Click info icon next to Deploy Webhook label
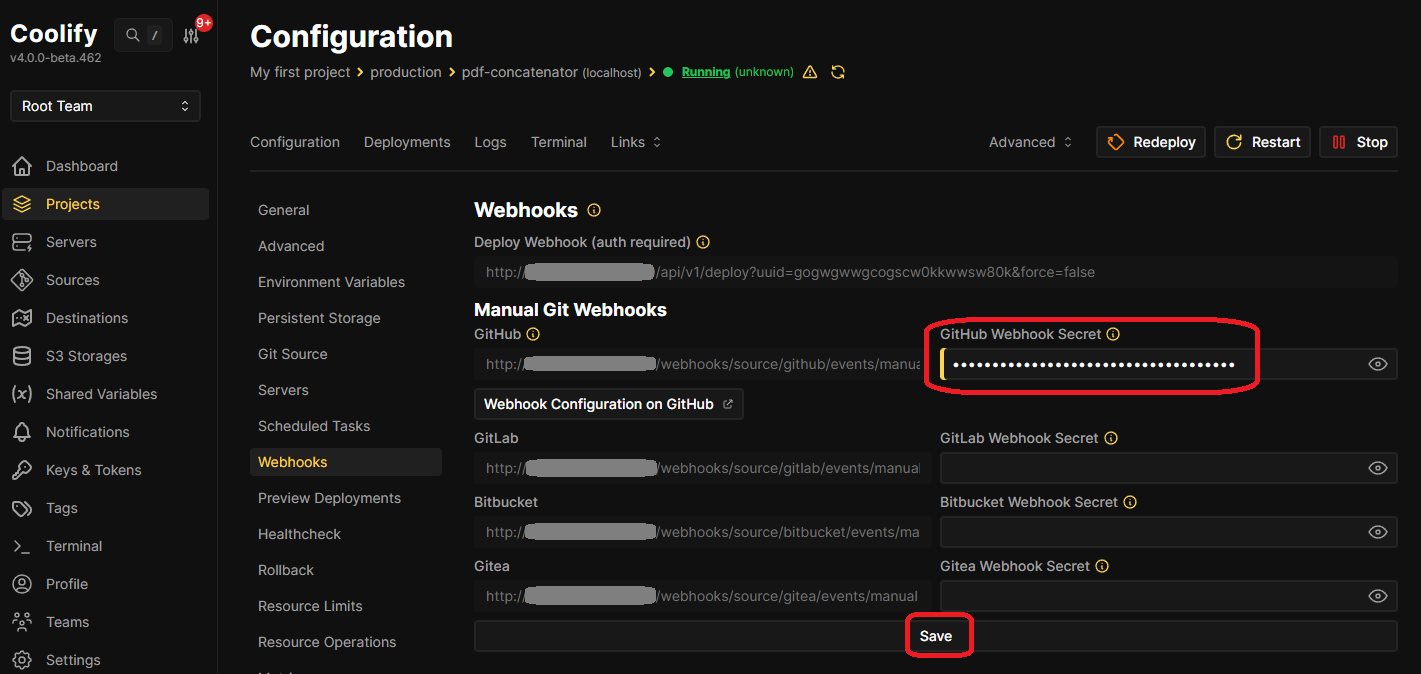This screenshot has height=674, width=1421. tap(703, 242)
